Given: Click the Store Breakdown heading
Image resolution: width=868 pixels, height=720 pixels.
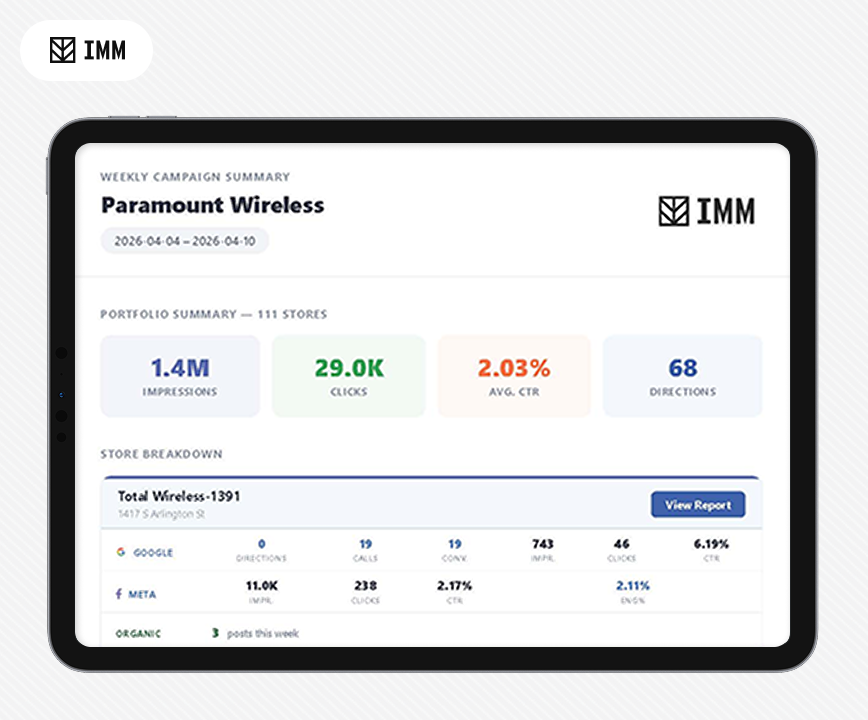Looking at the screenshot, I should click(x=161, y=454).
